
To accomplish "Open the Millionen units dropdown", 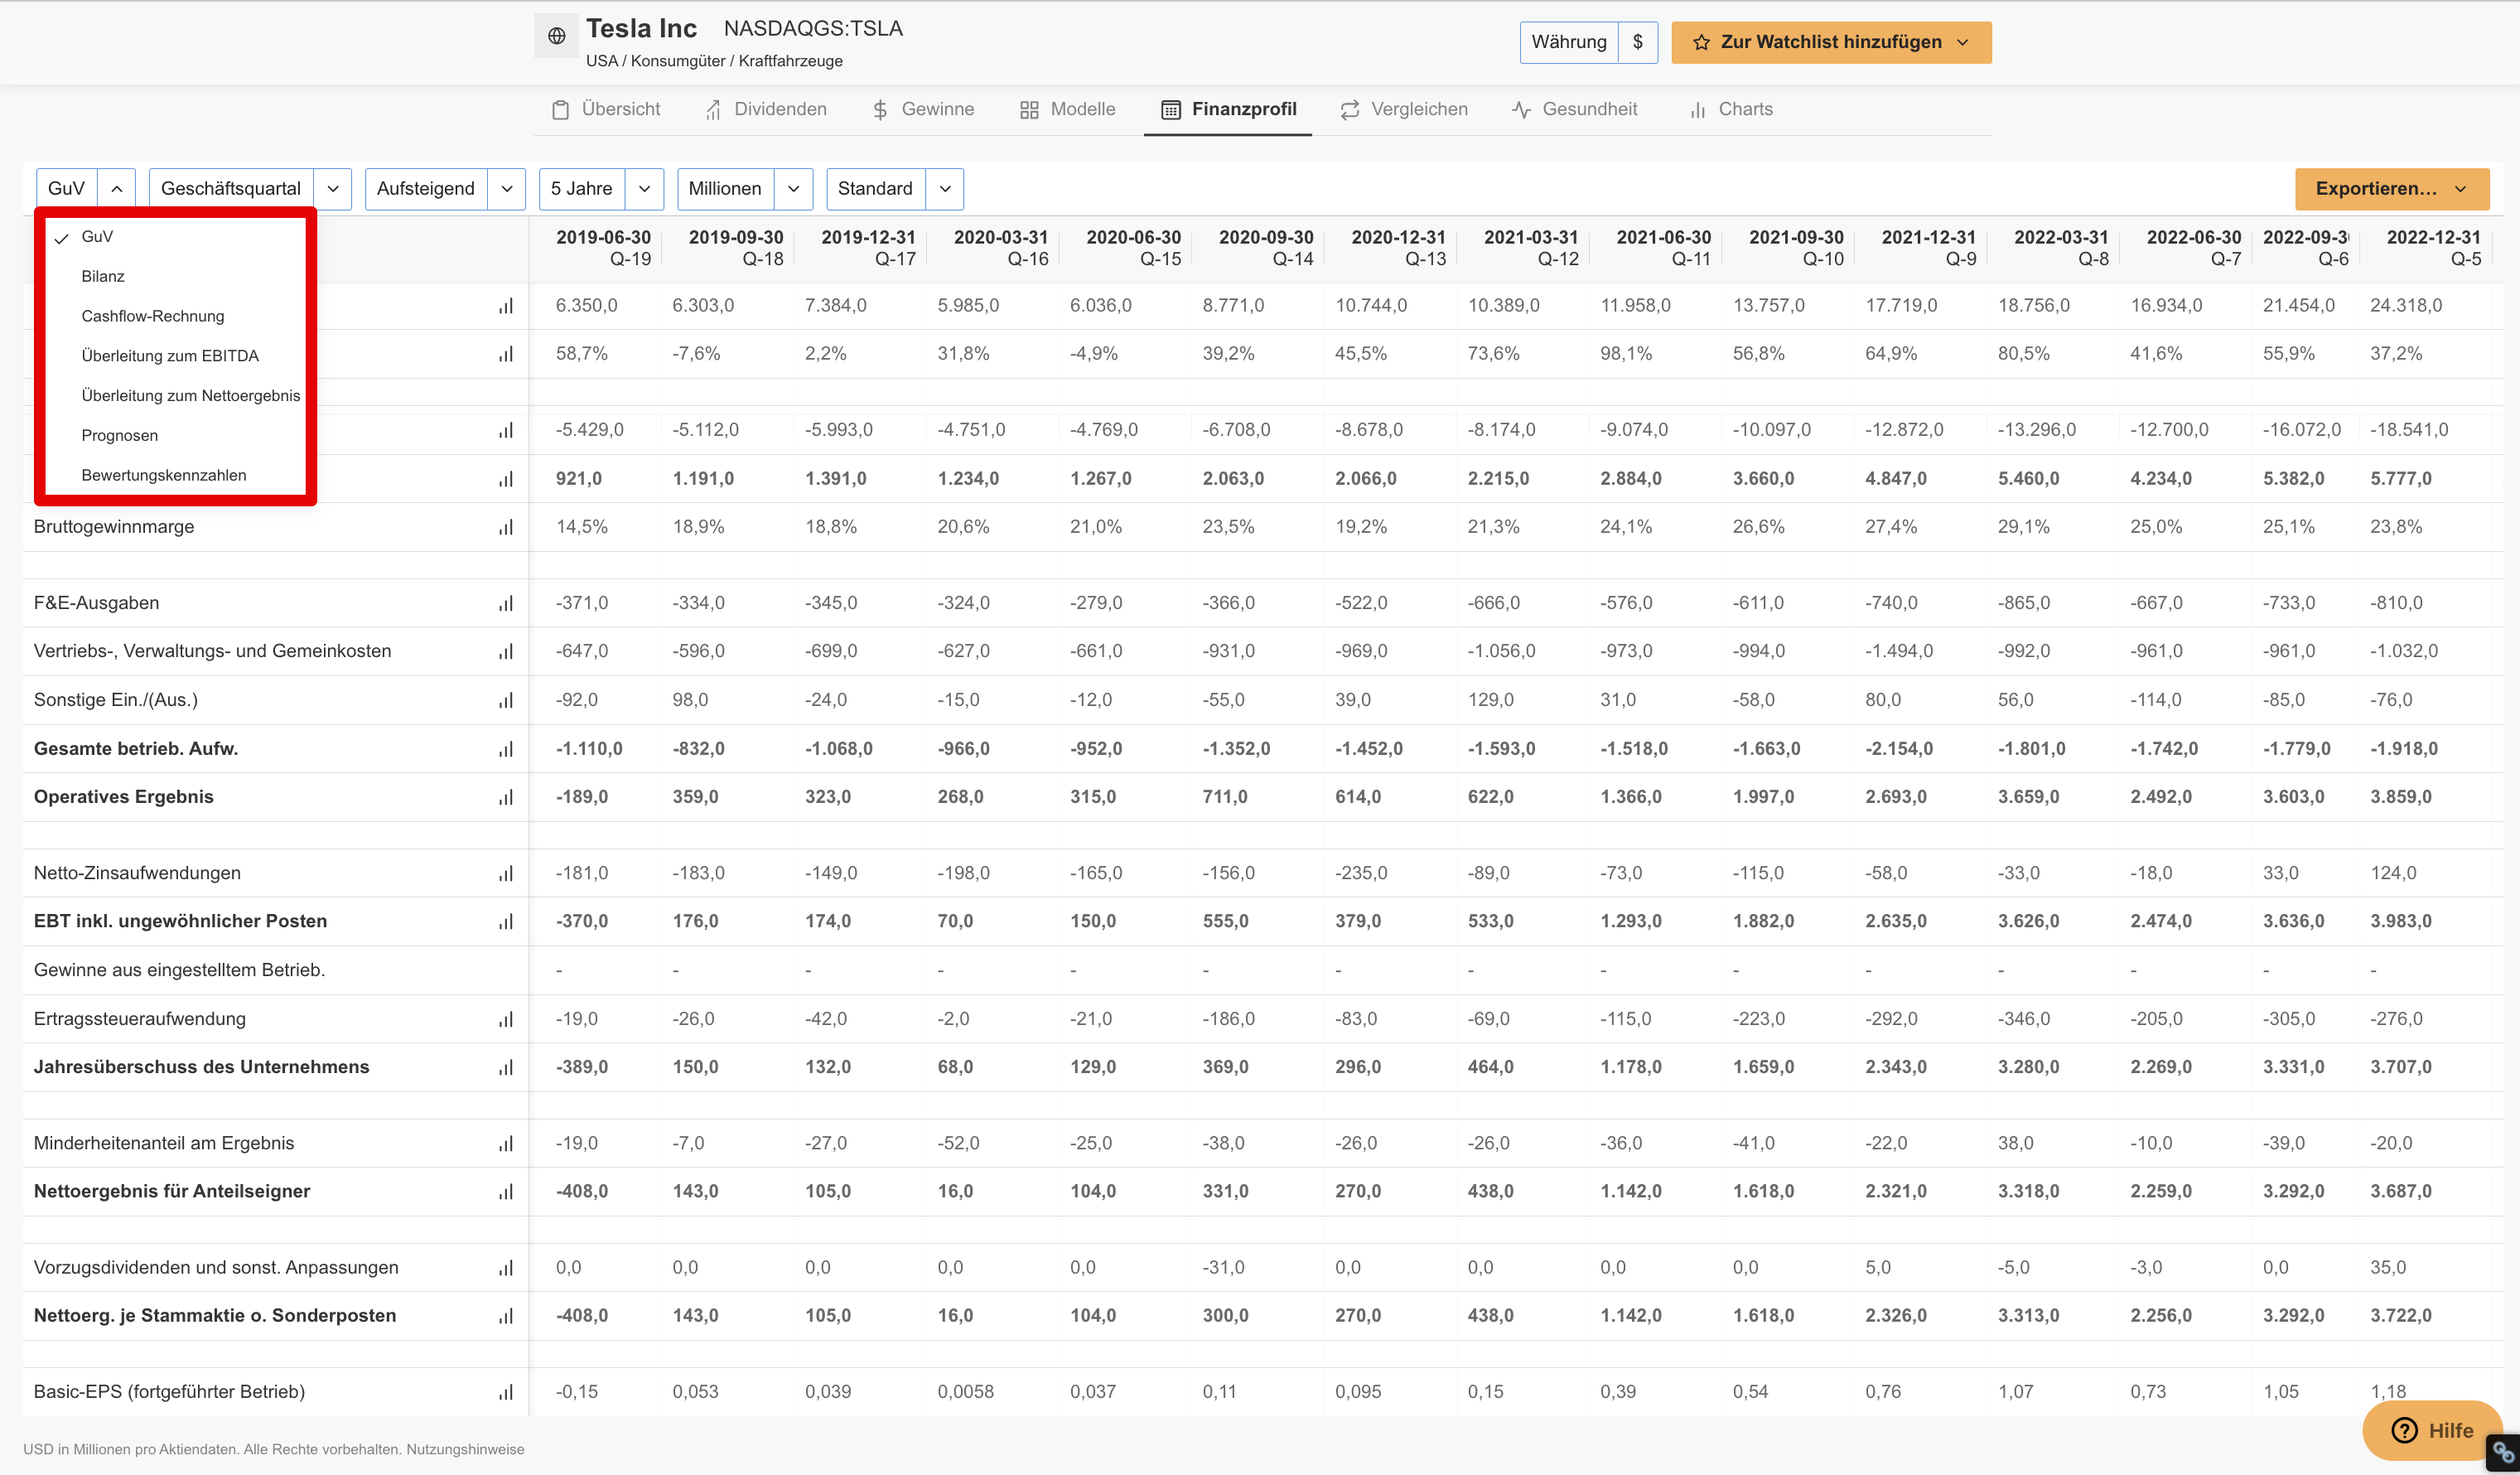I will [745, 189].
